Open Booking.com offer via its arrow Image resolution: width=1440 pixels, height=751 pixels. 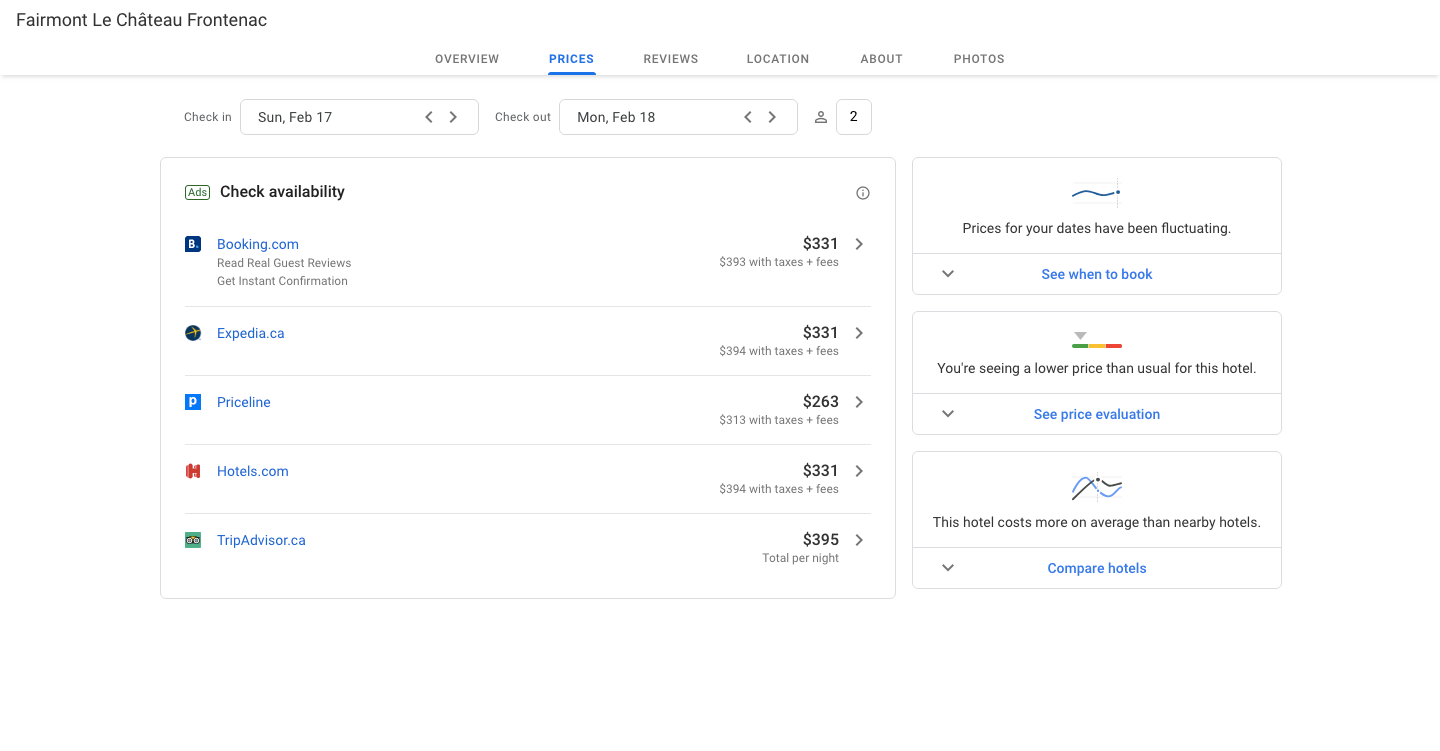coord(859,244)
